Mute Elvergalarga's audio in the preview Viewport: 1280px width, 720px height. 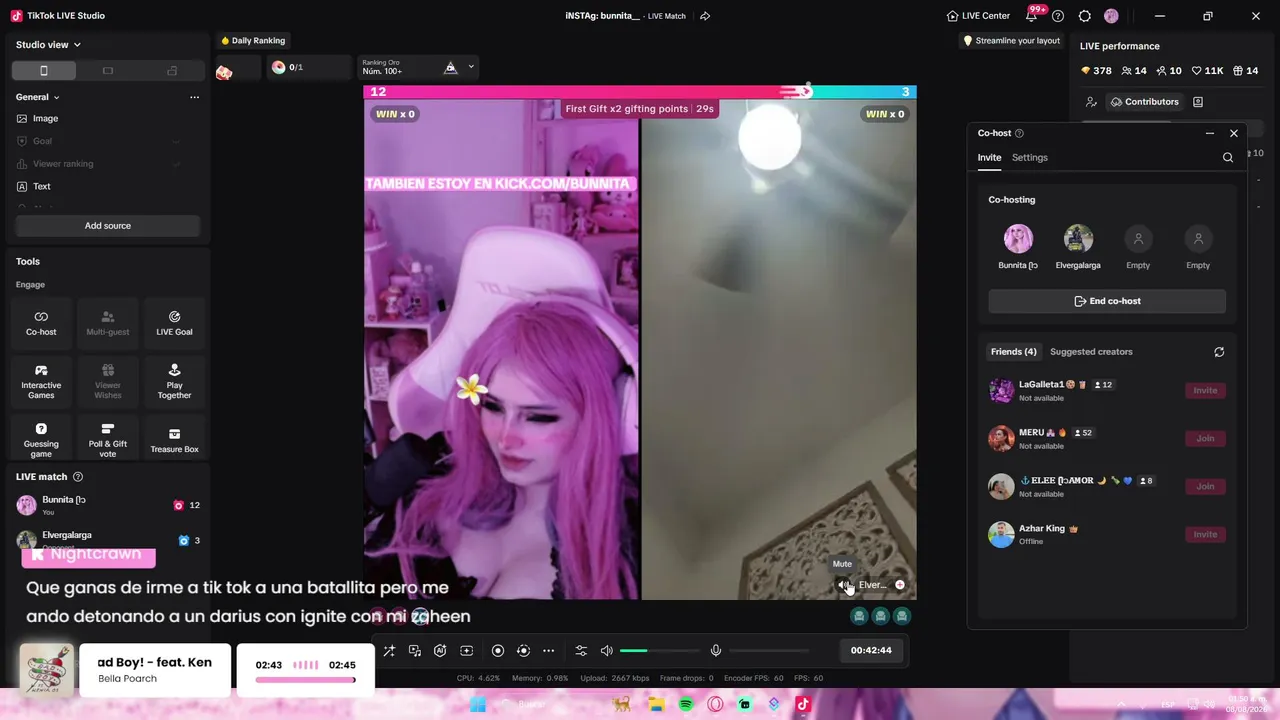click(844, 585)
